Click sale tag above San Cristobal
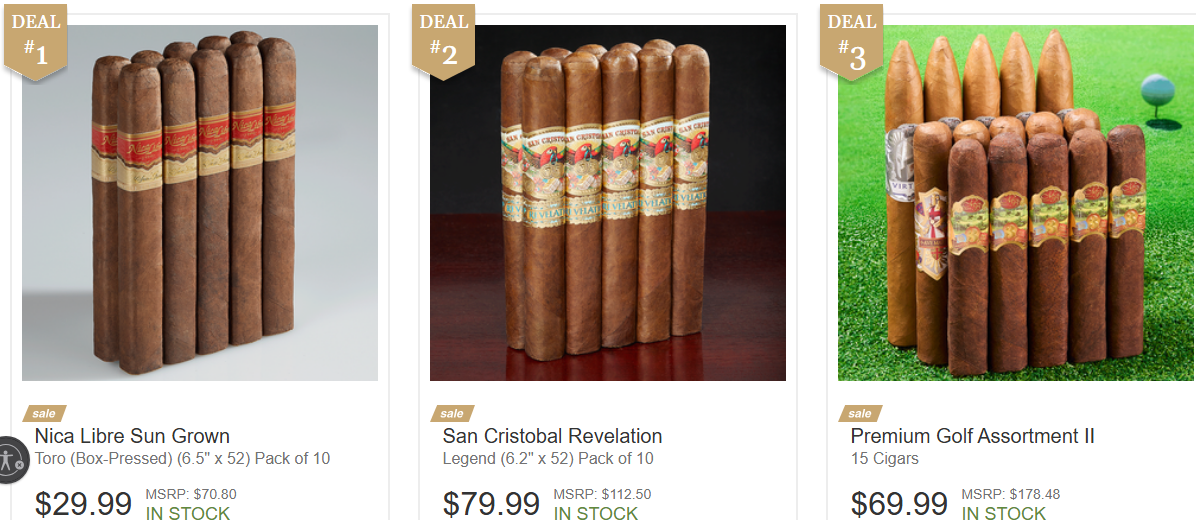 [x=452, y=413]
